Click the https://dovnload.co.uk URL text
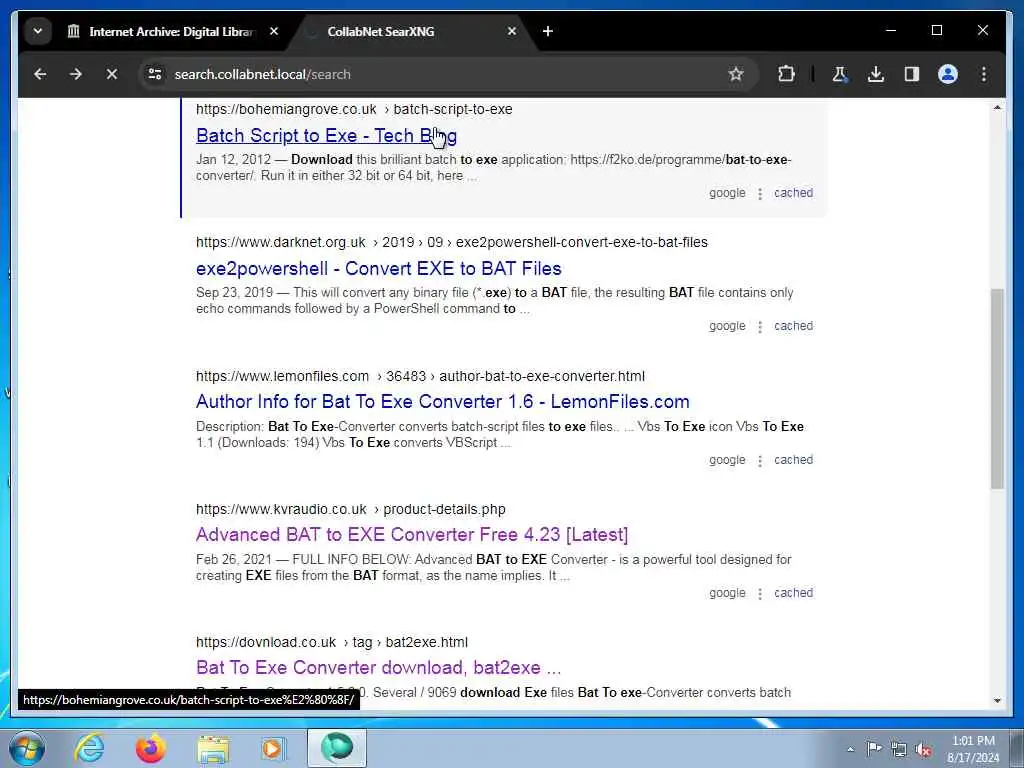The image size is (1024, 768). tap(266, 643)
